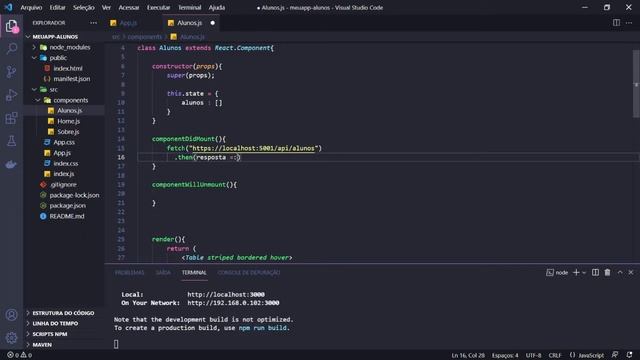
Task: Open the Editar menu
Action: click(57, 7)
